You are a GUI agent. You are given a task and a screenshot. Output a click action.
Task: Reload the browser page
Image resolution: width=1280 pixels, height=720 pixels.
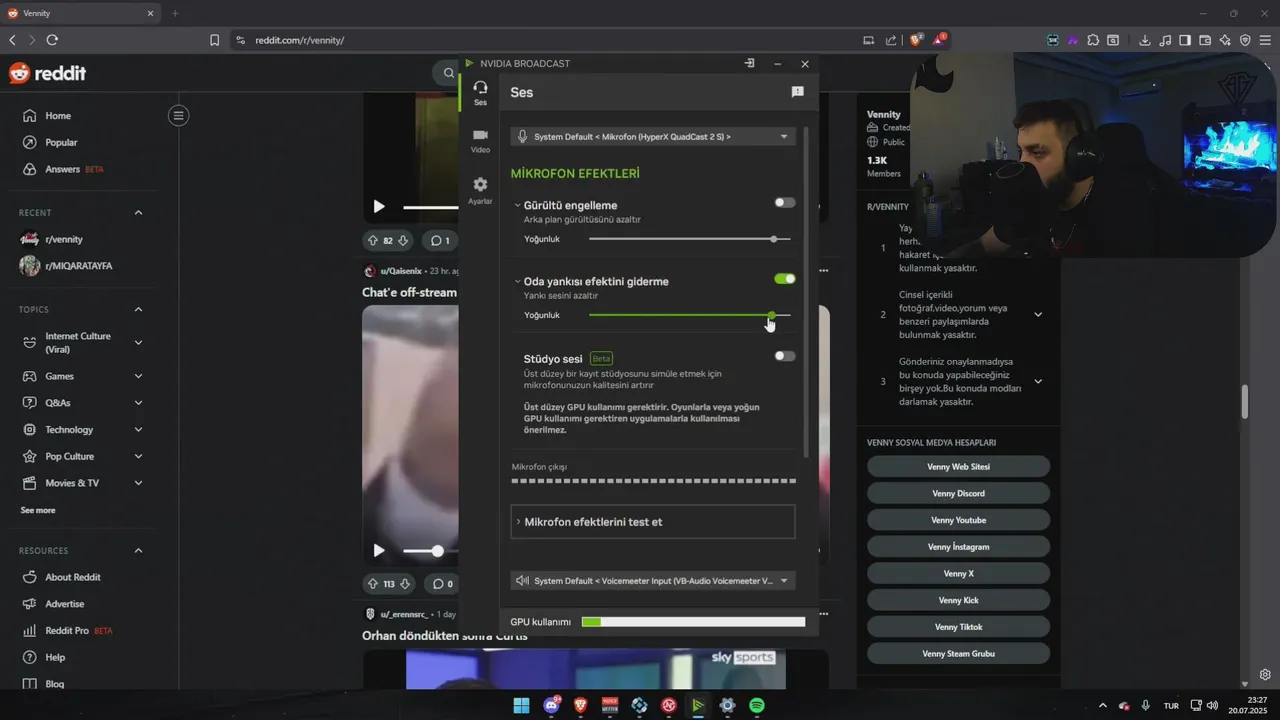point(52,40)
